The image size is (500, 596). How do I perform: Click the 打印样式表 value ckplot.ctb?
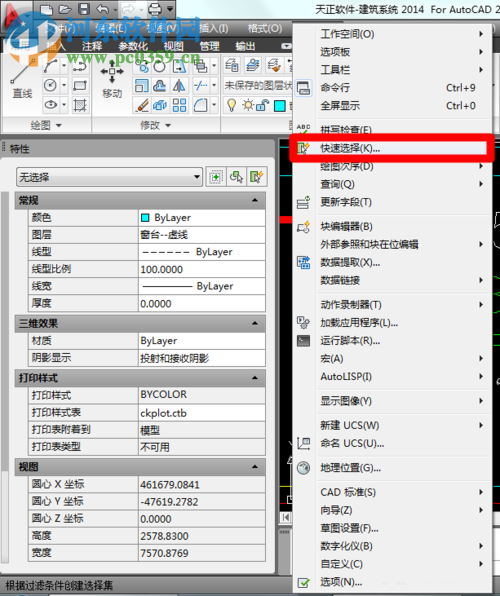click(x=202, y=413)
